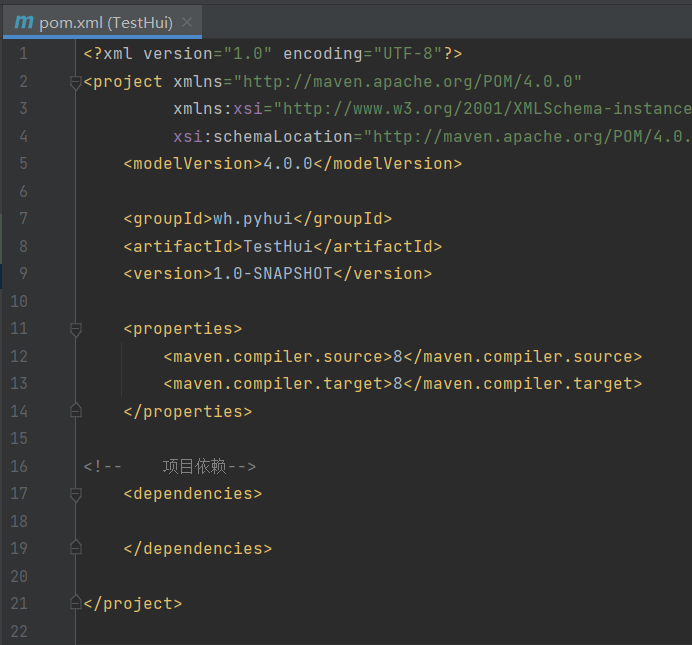Select the pom.xml (TestHui) editor tab
This screenshot has width=692, height=645.
click(x=102, y=22)
